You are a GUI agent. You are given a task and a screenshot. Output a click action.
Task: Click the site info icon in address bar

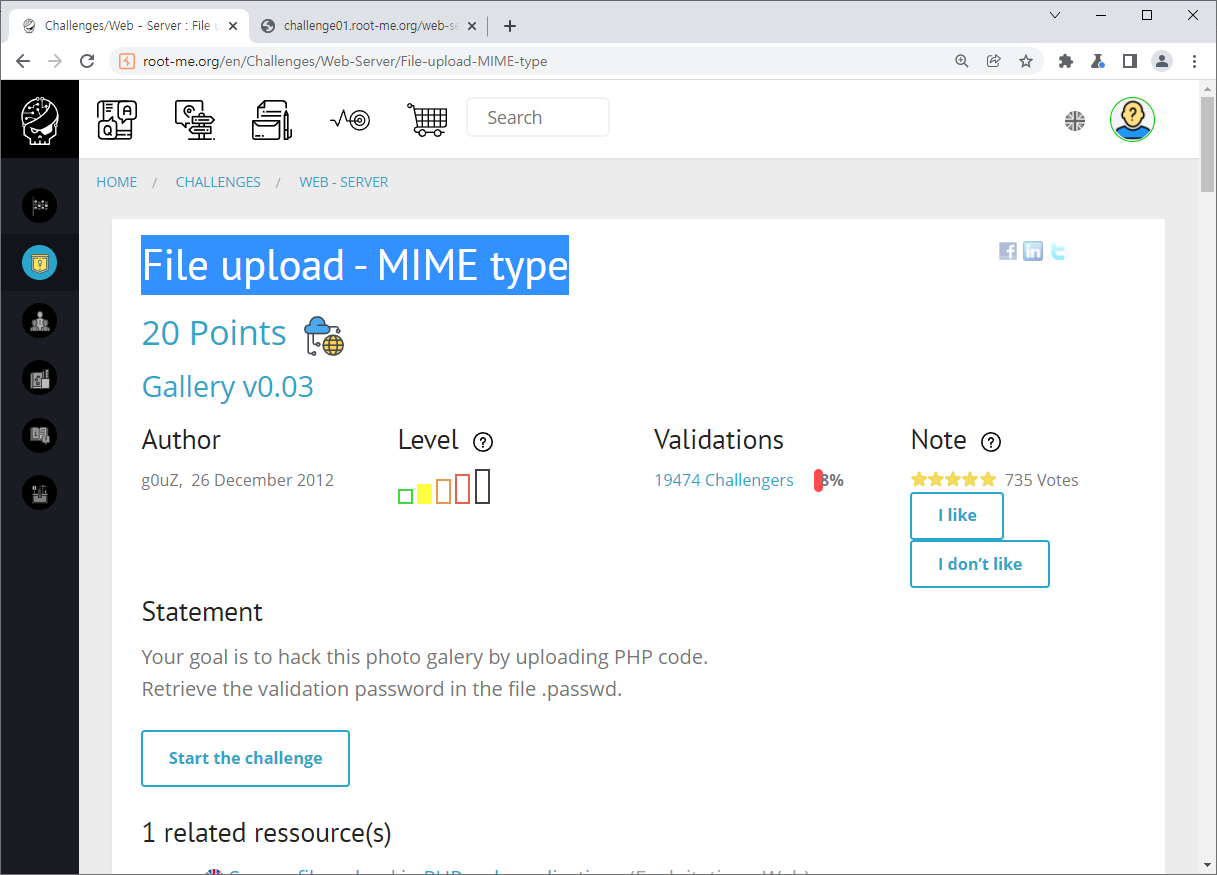pos(127,61)
